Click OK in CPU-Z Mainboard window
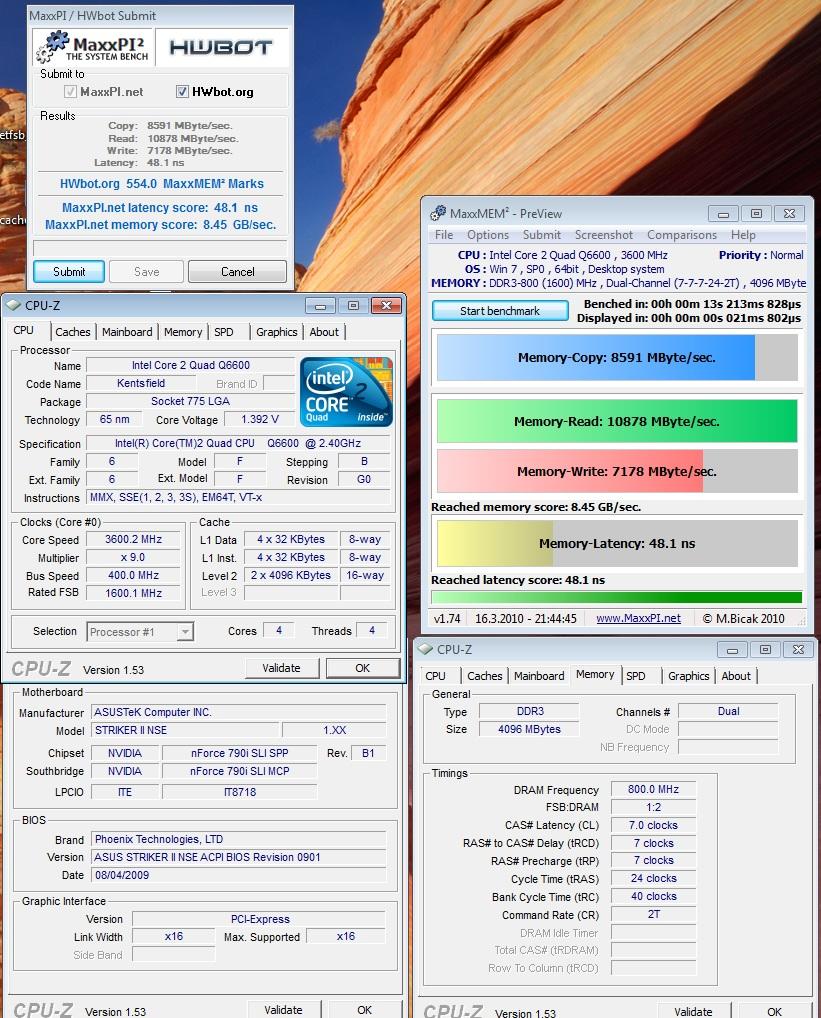Image resolution: width=821 pixels, height=1018 pixels. [x=365, y=1010]
